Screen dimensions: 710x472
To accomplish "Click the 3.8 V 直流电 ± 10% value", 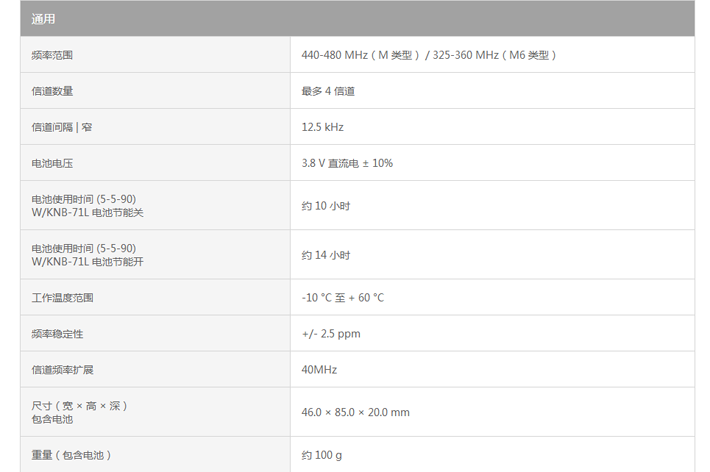I will click(347, 163).
